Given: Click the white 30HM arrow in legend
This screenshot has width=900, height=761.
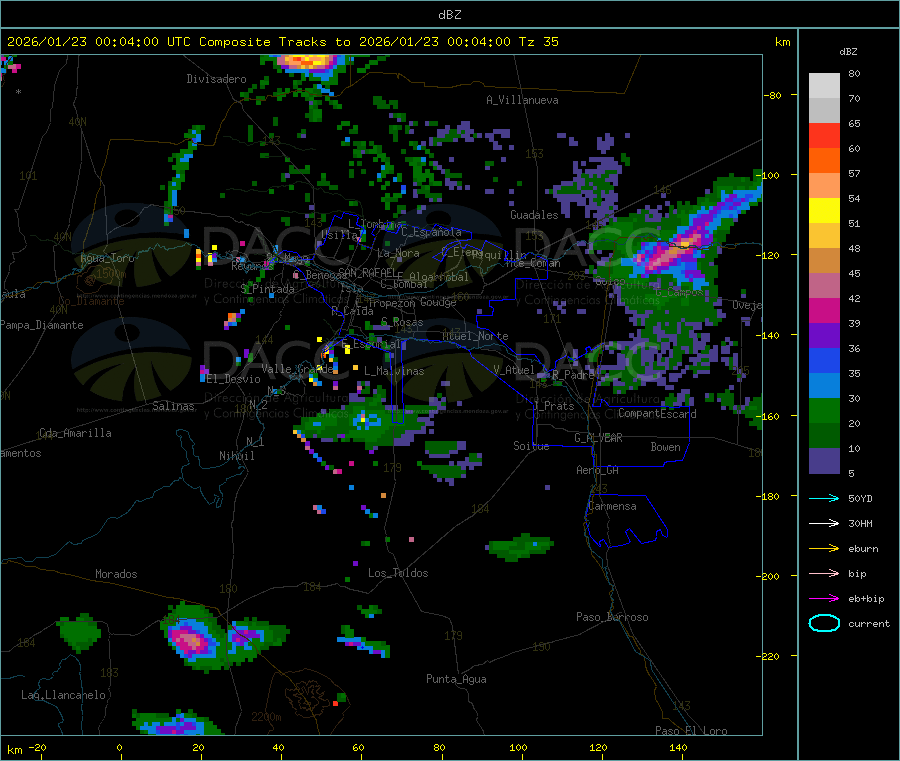Looking at the screenshot, I should click(824, 523).
